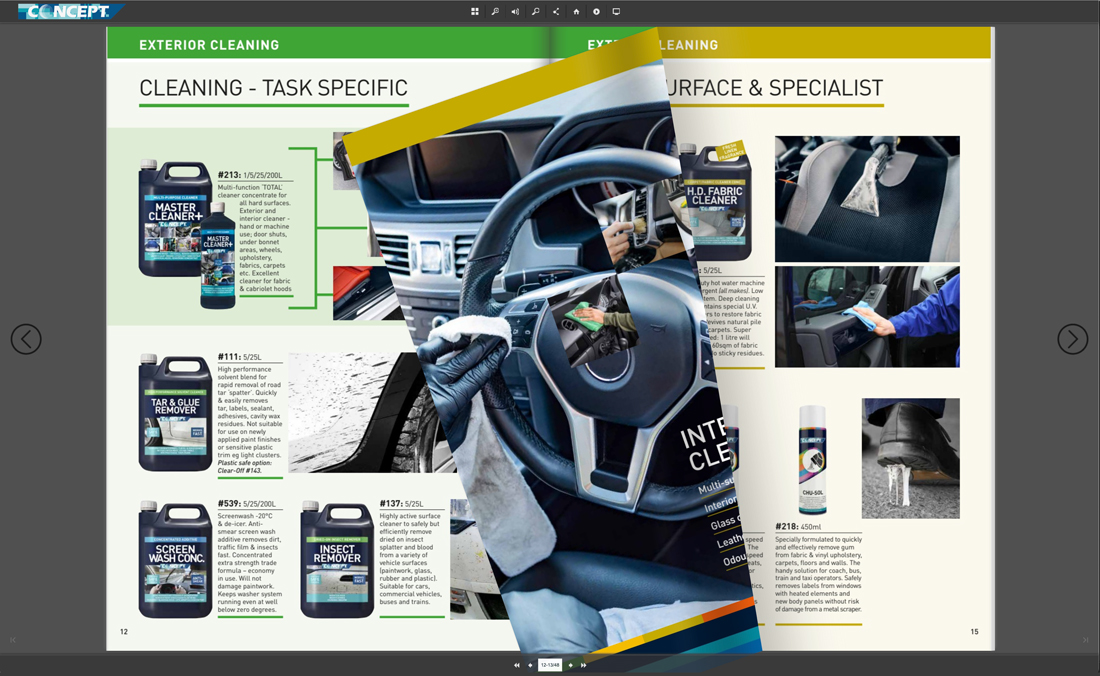Flip to the next page using the right arrow
Screen dimensions: 1100x676
click(1073, 339)
